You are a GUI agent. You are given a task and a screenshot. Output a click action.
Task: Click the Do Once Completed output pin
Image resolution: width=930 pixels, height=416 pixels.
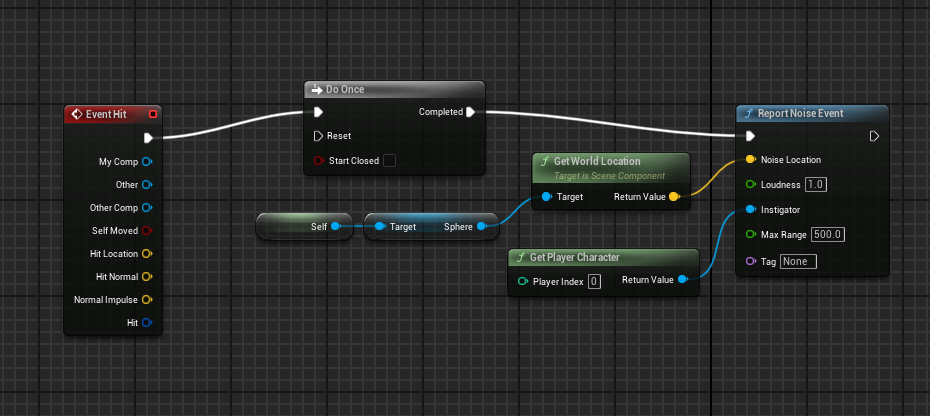click(x=470, y=112)
